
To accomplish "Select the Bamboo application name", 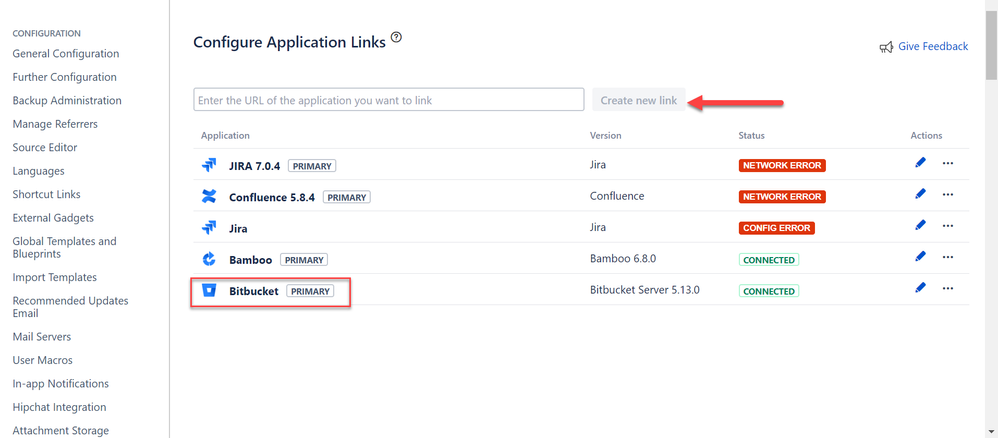I will 251,260.
